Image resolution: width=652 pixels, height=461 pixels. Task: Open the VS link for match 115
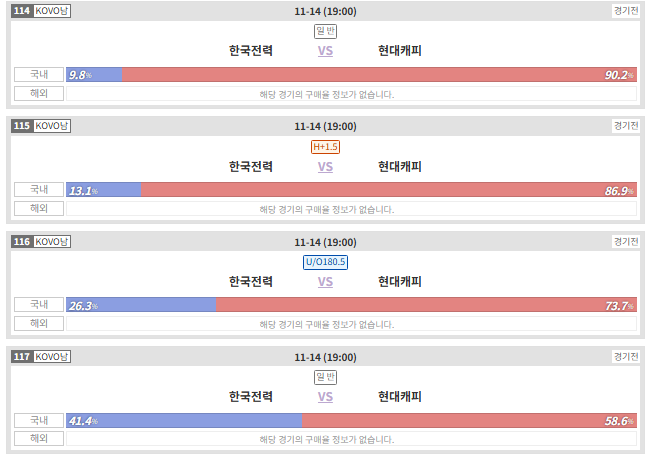325,167
